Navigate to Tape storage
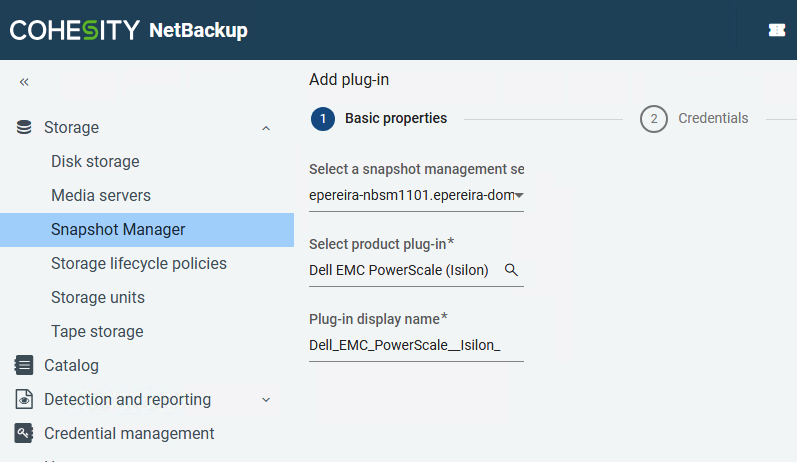This screenshot has width=797, height=462. point(97,331)
